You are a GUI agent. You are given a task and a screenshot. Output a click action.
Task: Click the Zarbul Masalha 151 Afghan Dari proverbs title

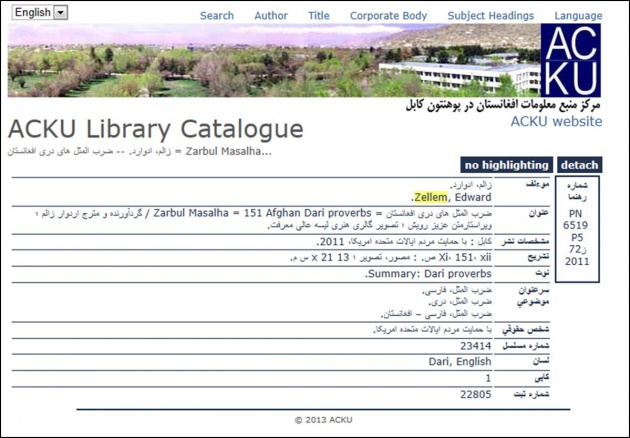[x=262, y=213]
